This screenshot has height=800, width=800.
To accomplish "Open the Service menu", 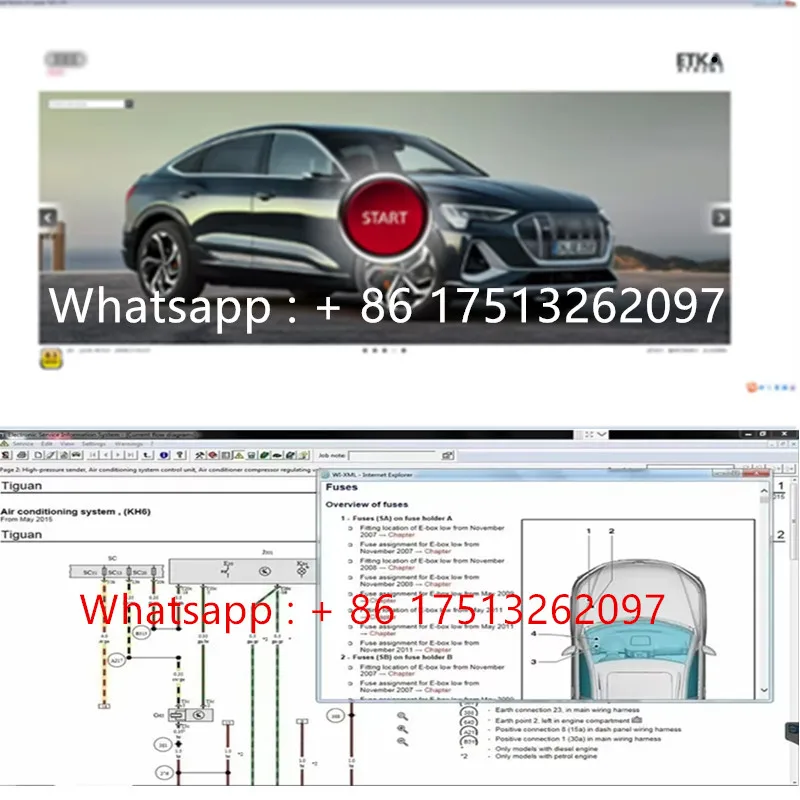I will (23, 444).
